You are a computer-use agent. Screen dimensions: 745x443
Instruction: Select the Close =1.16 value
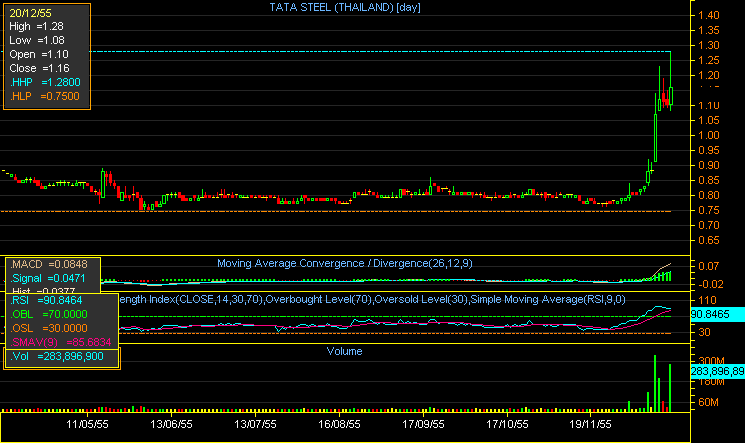(x=39, y=68)
